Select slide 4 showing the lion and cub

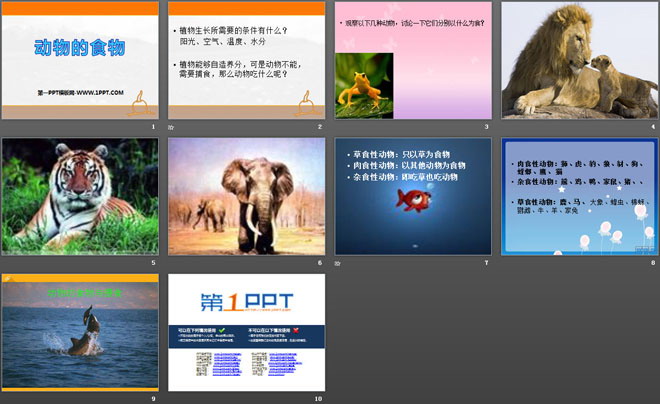point(580,60)
